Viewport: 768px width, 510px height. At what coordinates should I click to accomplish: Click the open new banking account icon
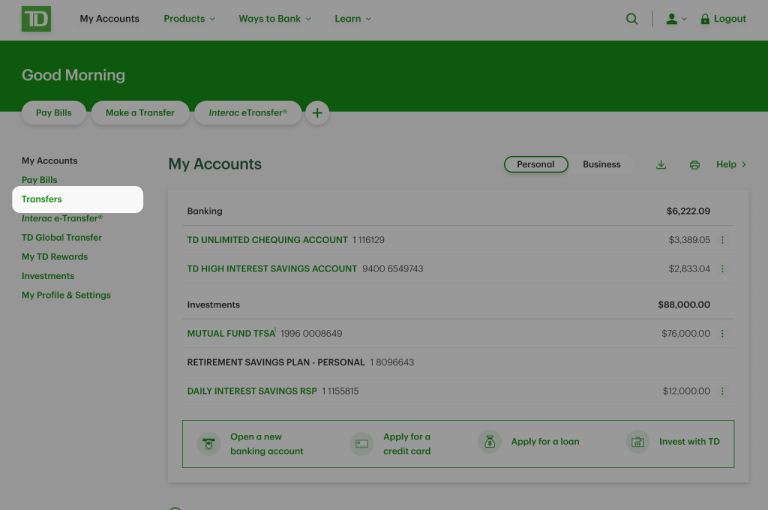[209, 444]
